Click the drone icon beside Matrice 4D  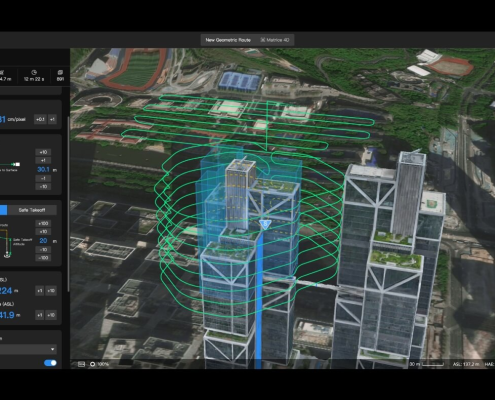[x=263, y=40]
